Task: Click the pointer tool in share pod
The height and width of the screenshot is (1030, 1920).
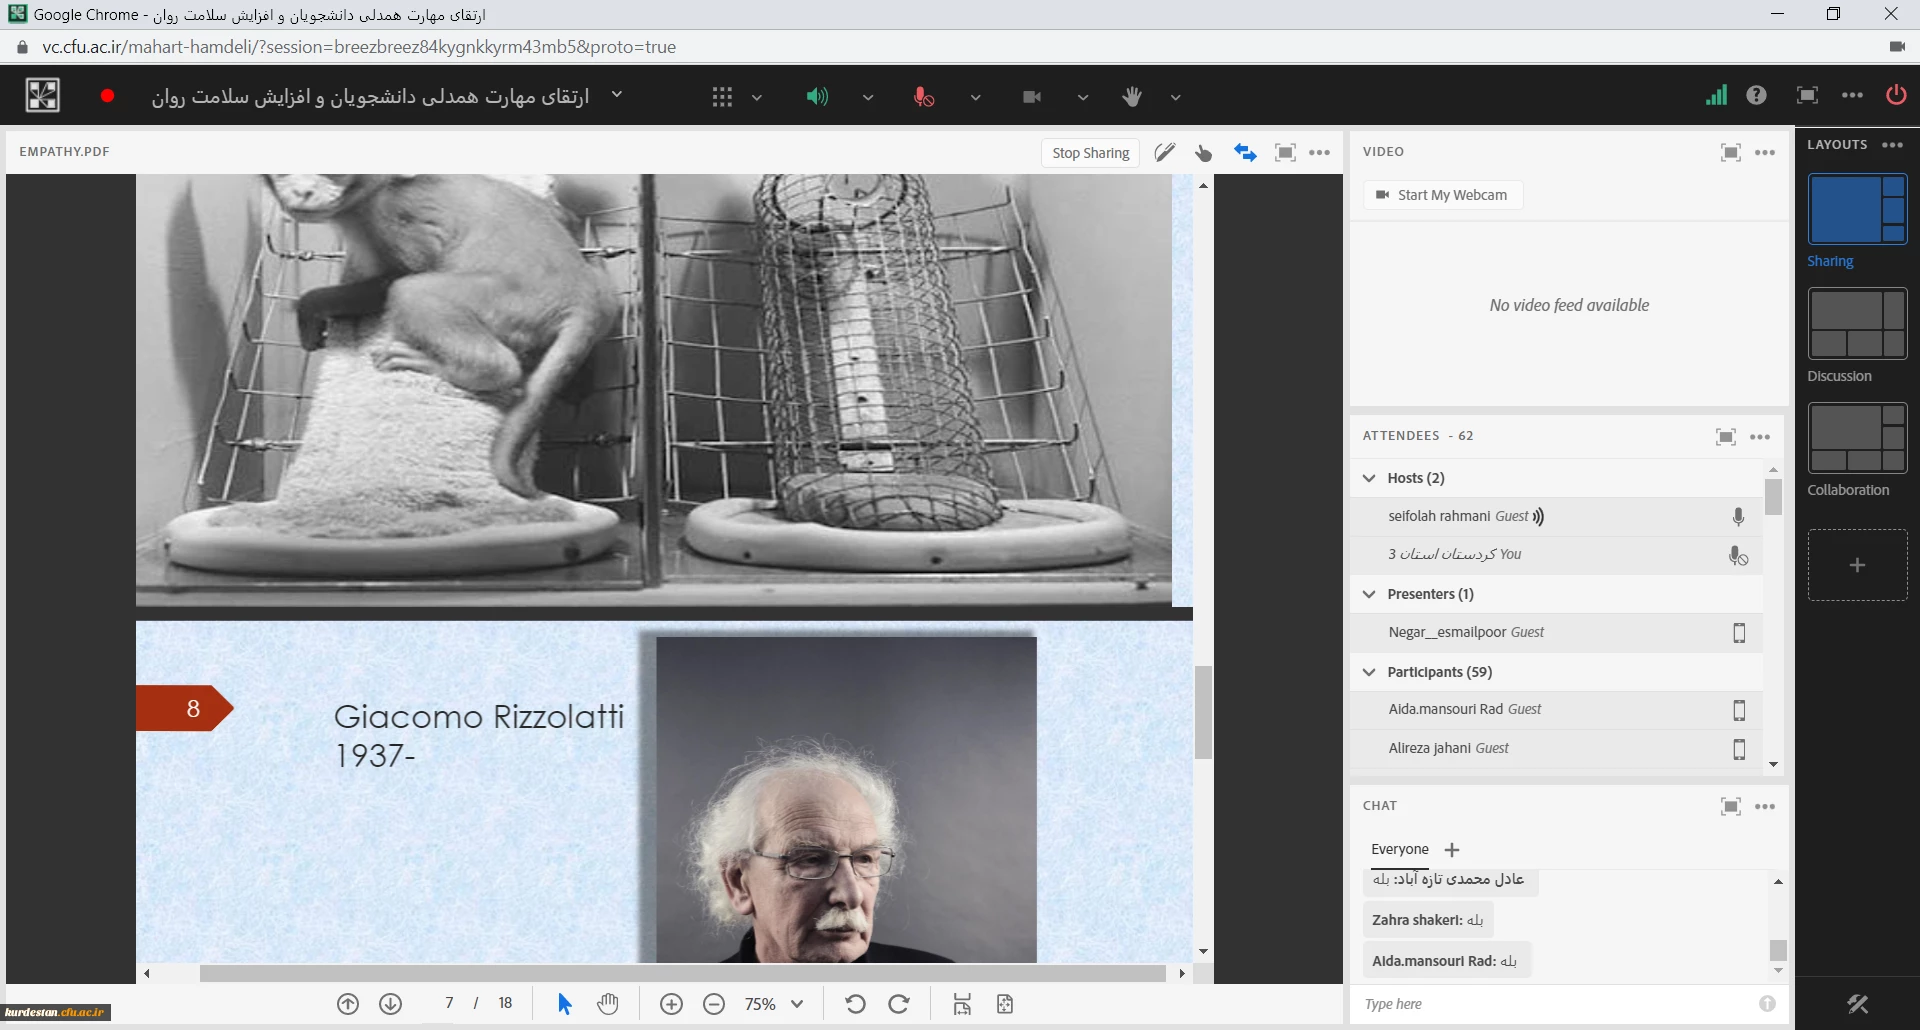Action: click(1204, 153)
